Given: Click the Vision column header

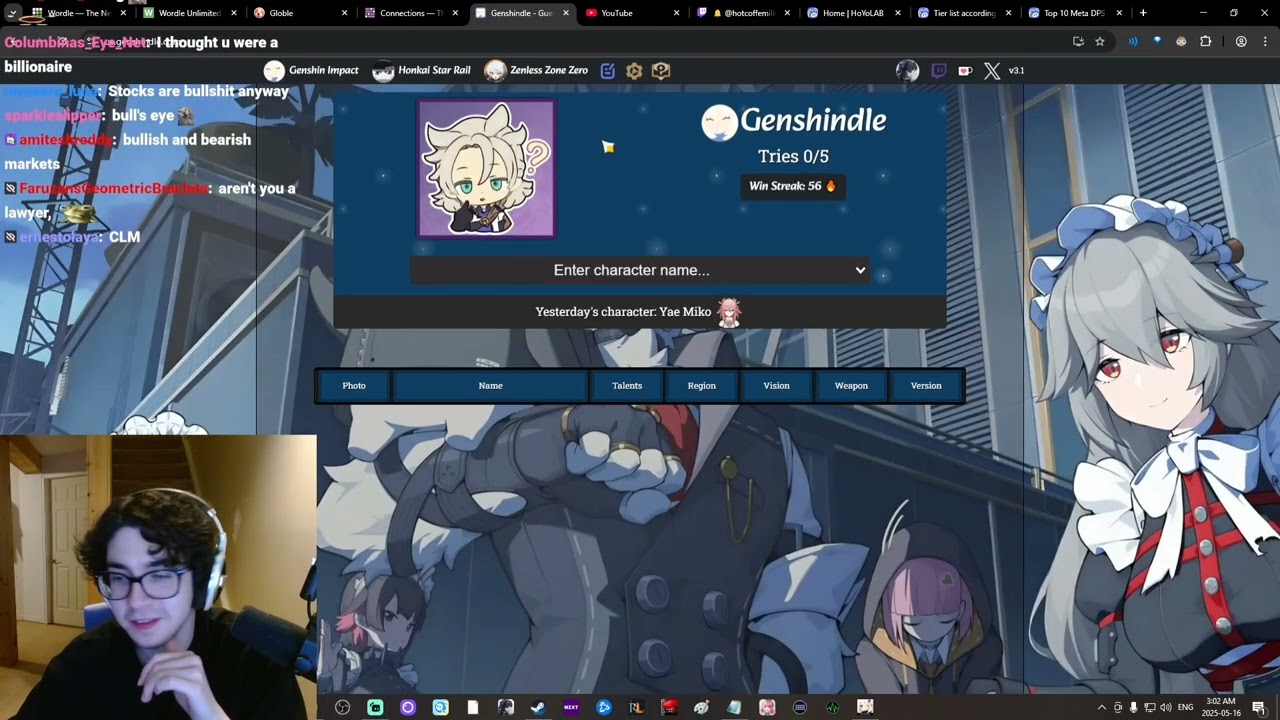Looking at the screenshot, I should [x=777, y=386].
